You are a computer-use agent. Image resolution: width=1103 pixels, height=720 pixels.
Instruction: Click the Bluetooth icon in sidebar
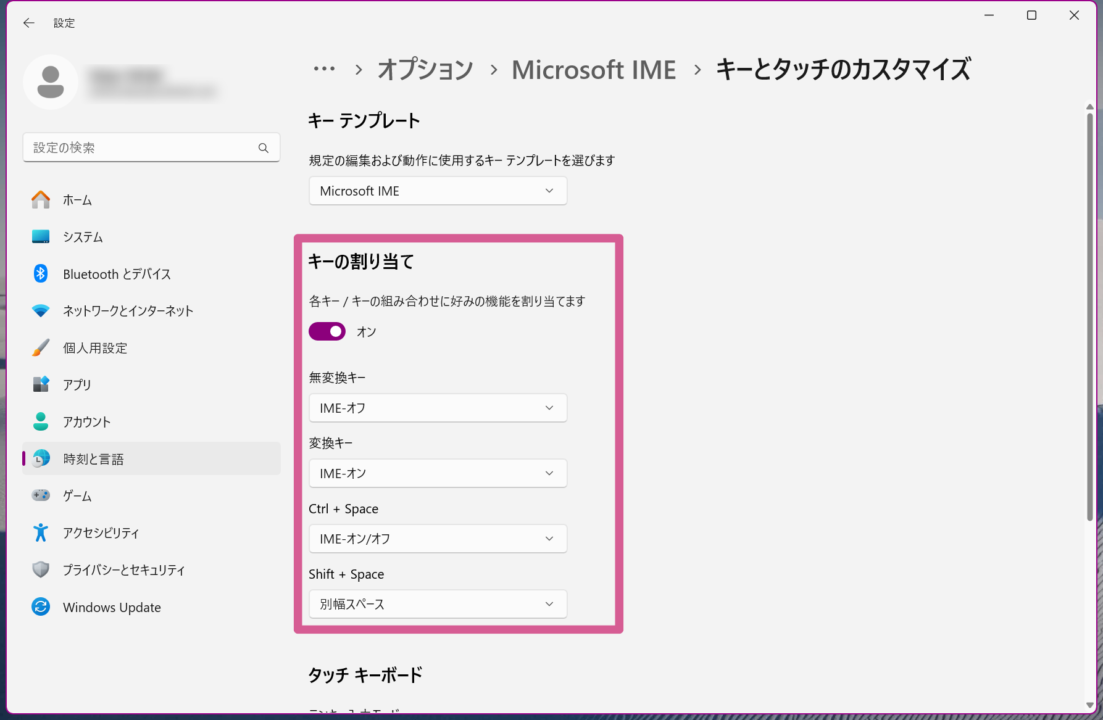(41, 274)
